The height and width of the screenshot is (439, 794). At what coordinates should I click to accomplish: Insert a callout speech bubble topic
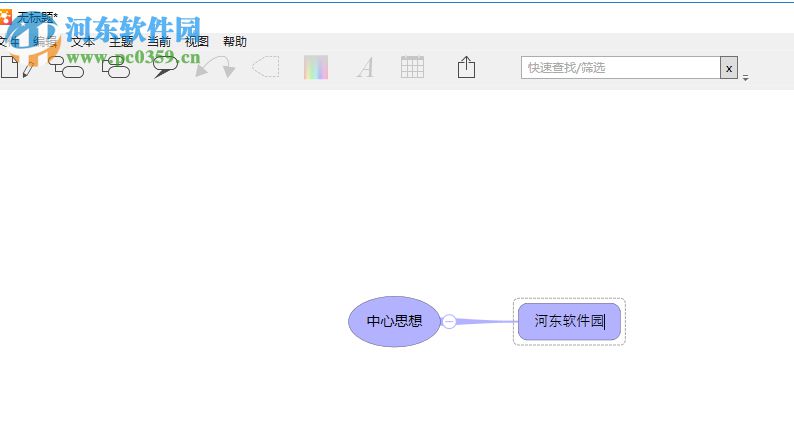(x=165, y=67)
